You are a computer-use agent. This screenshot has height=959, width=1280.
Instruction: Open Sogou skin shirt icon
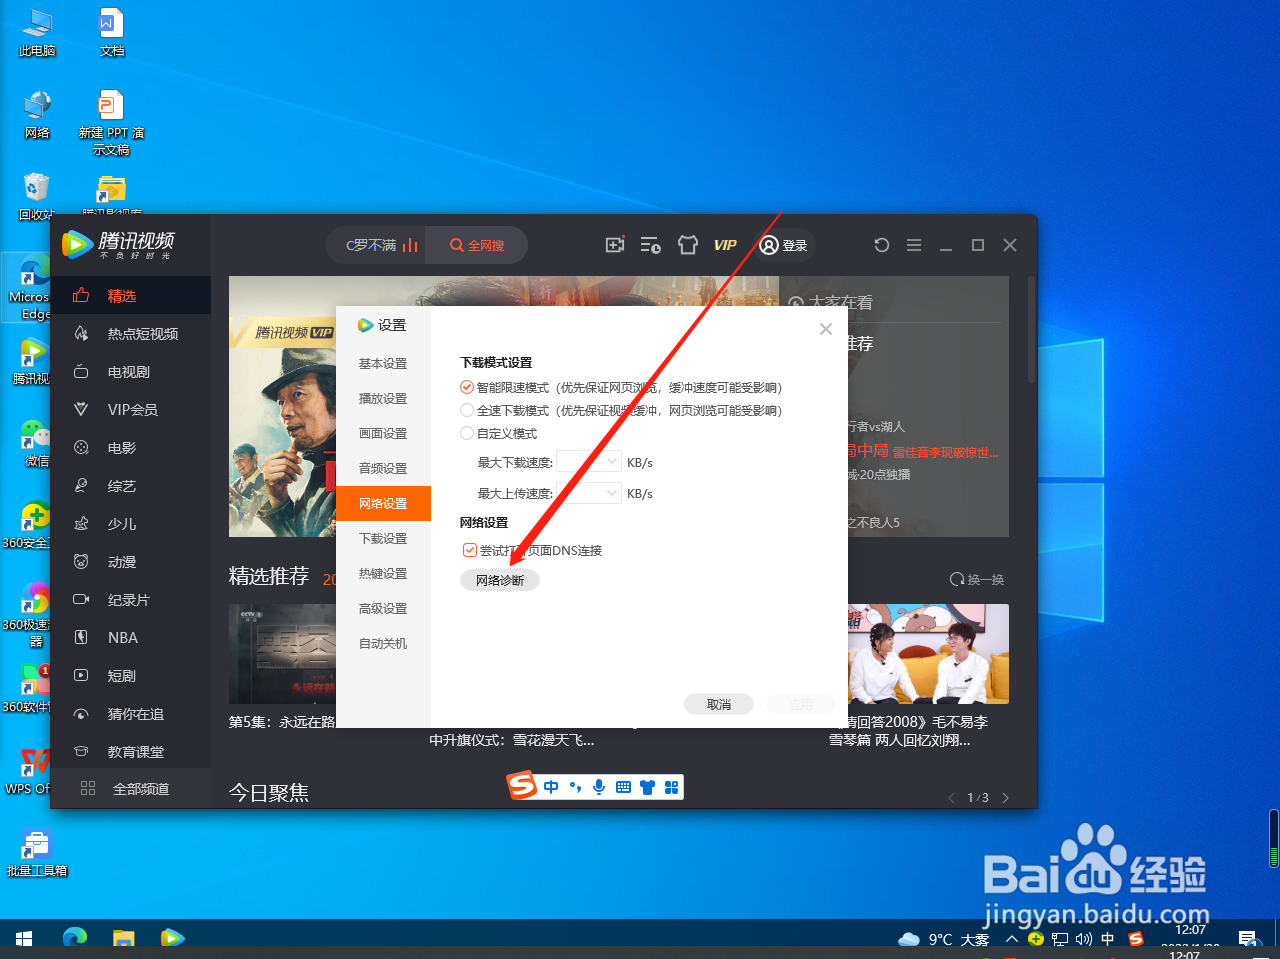pyautogui.click(x=647, y=787)
